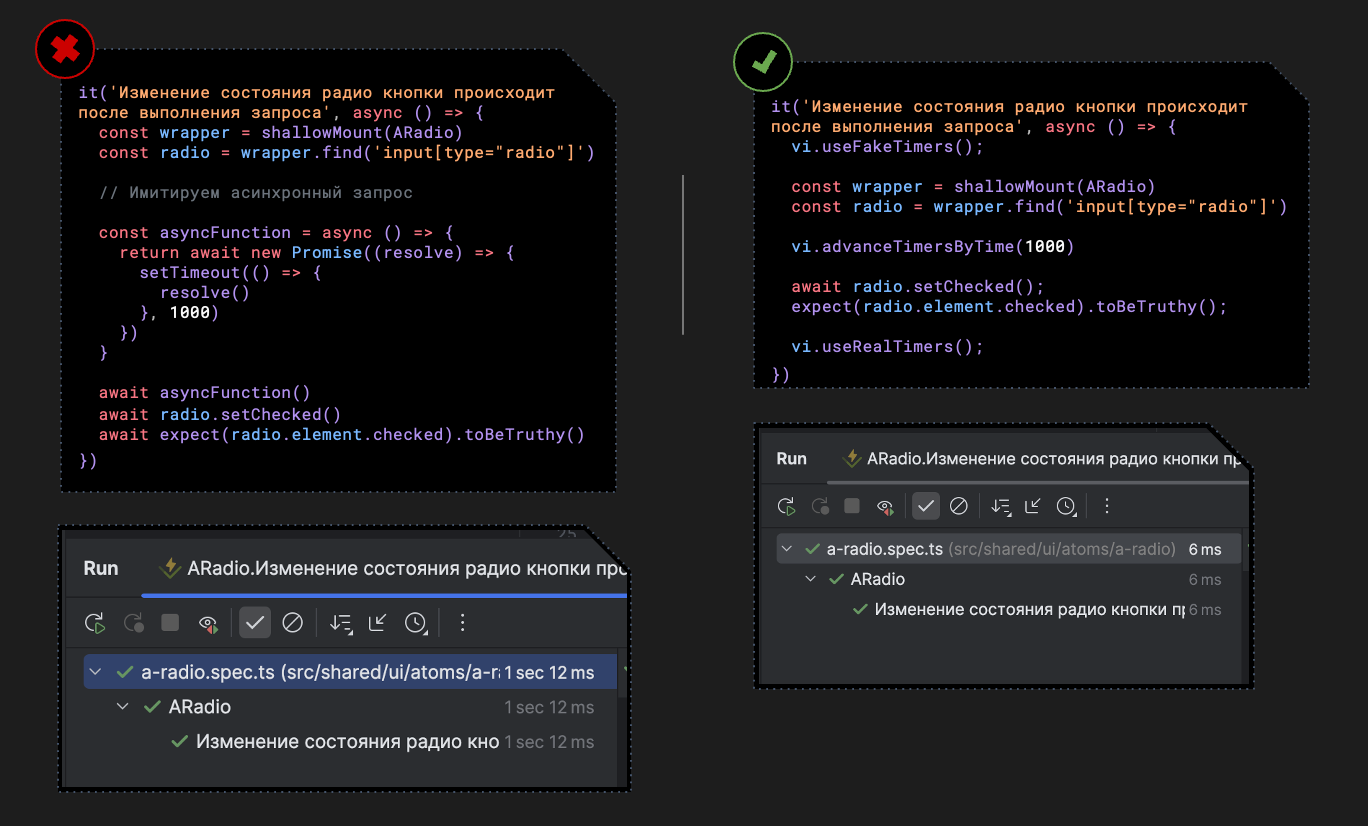Toggle Show Passed checkmark in 1 sec 12 ms panel
This screenshot has height=826, width=1368.
point(255,624)
